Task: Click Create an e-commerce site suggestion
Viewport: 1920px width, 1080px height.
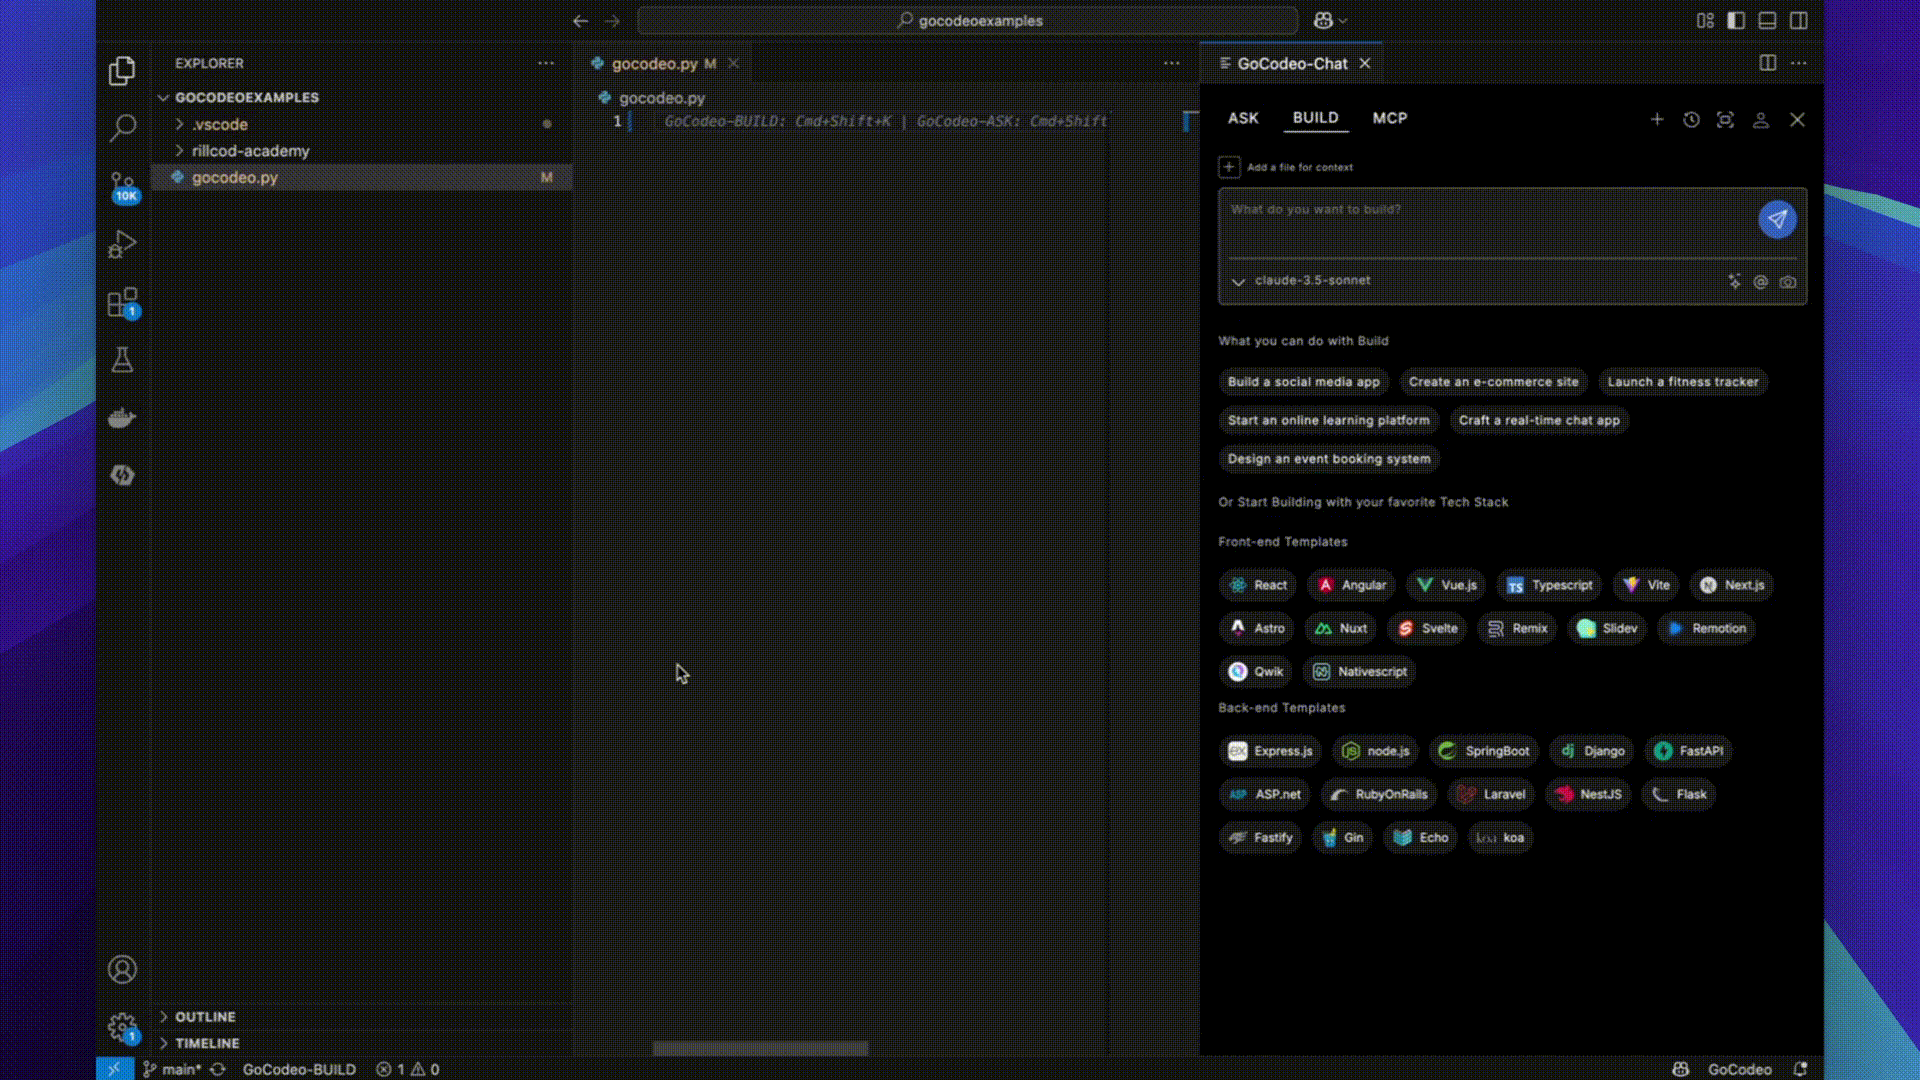Action: coord(1493,382)
